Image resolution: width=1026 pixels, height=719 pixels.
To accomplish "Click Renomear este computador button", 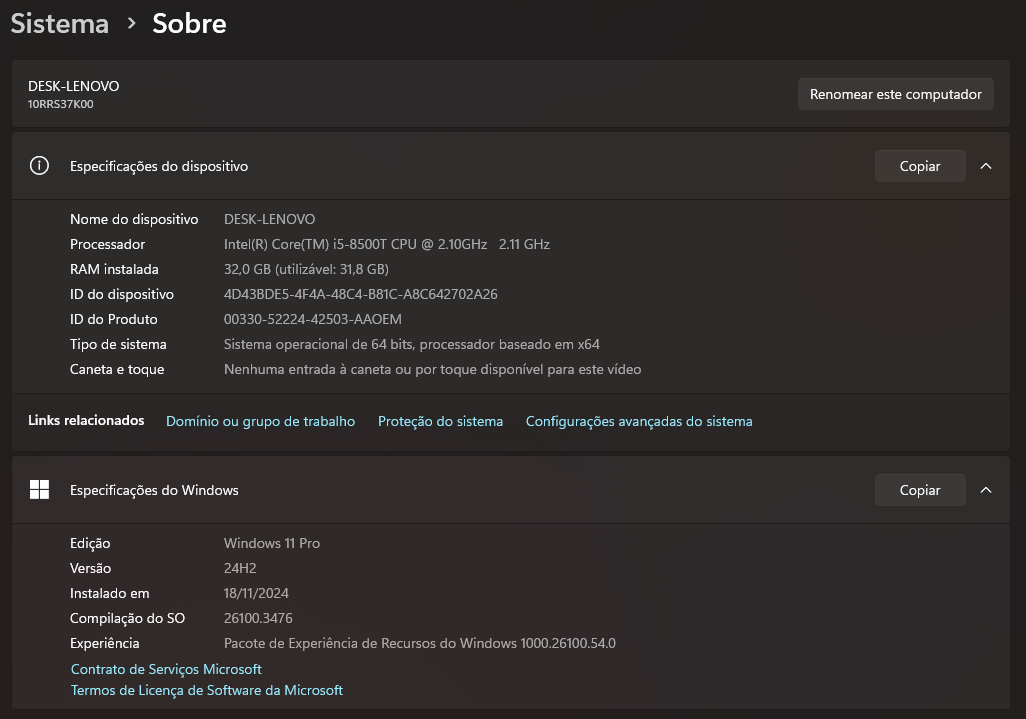I will (x=895, y=94).
